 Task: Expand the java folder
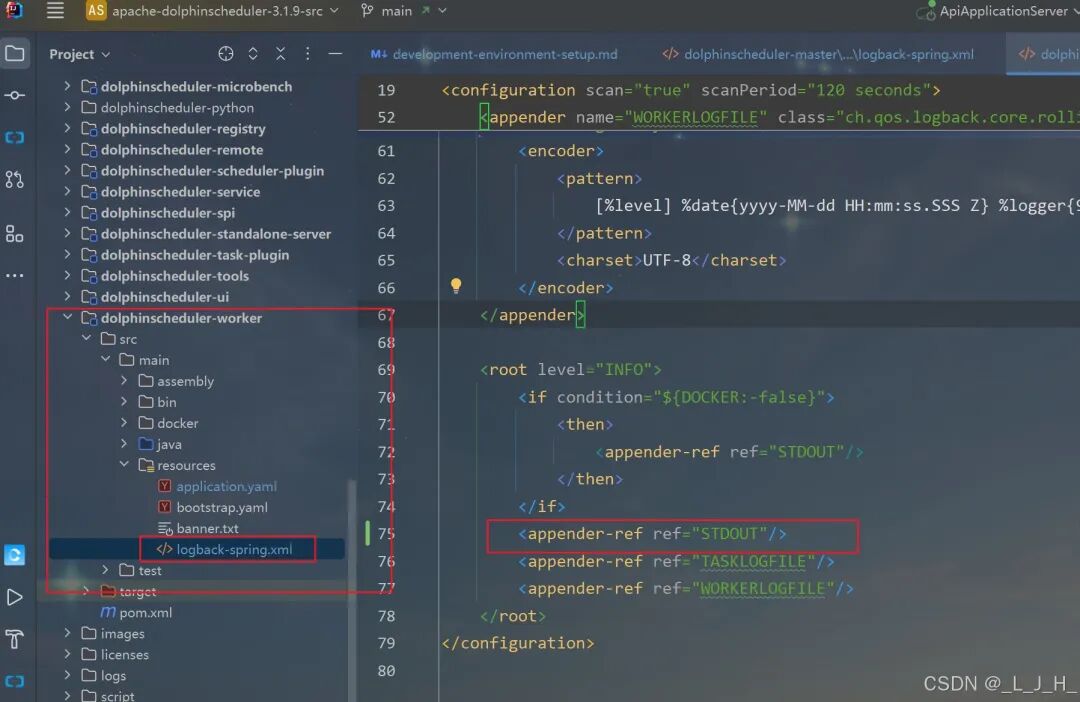[124, 444]
